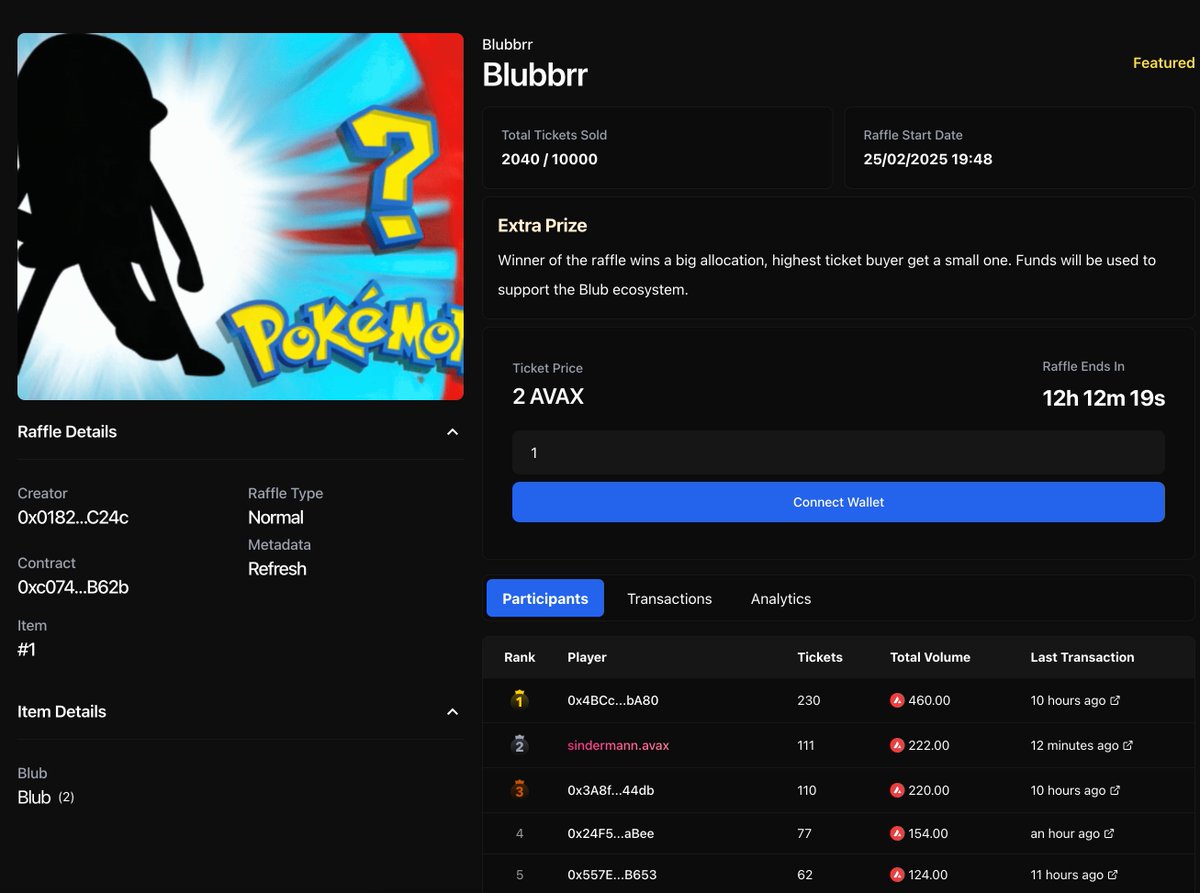1200x893 pixels.
Task: Click the 2040 / 10000 tickets sold value
Action: (x=549, y=159)
